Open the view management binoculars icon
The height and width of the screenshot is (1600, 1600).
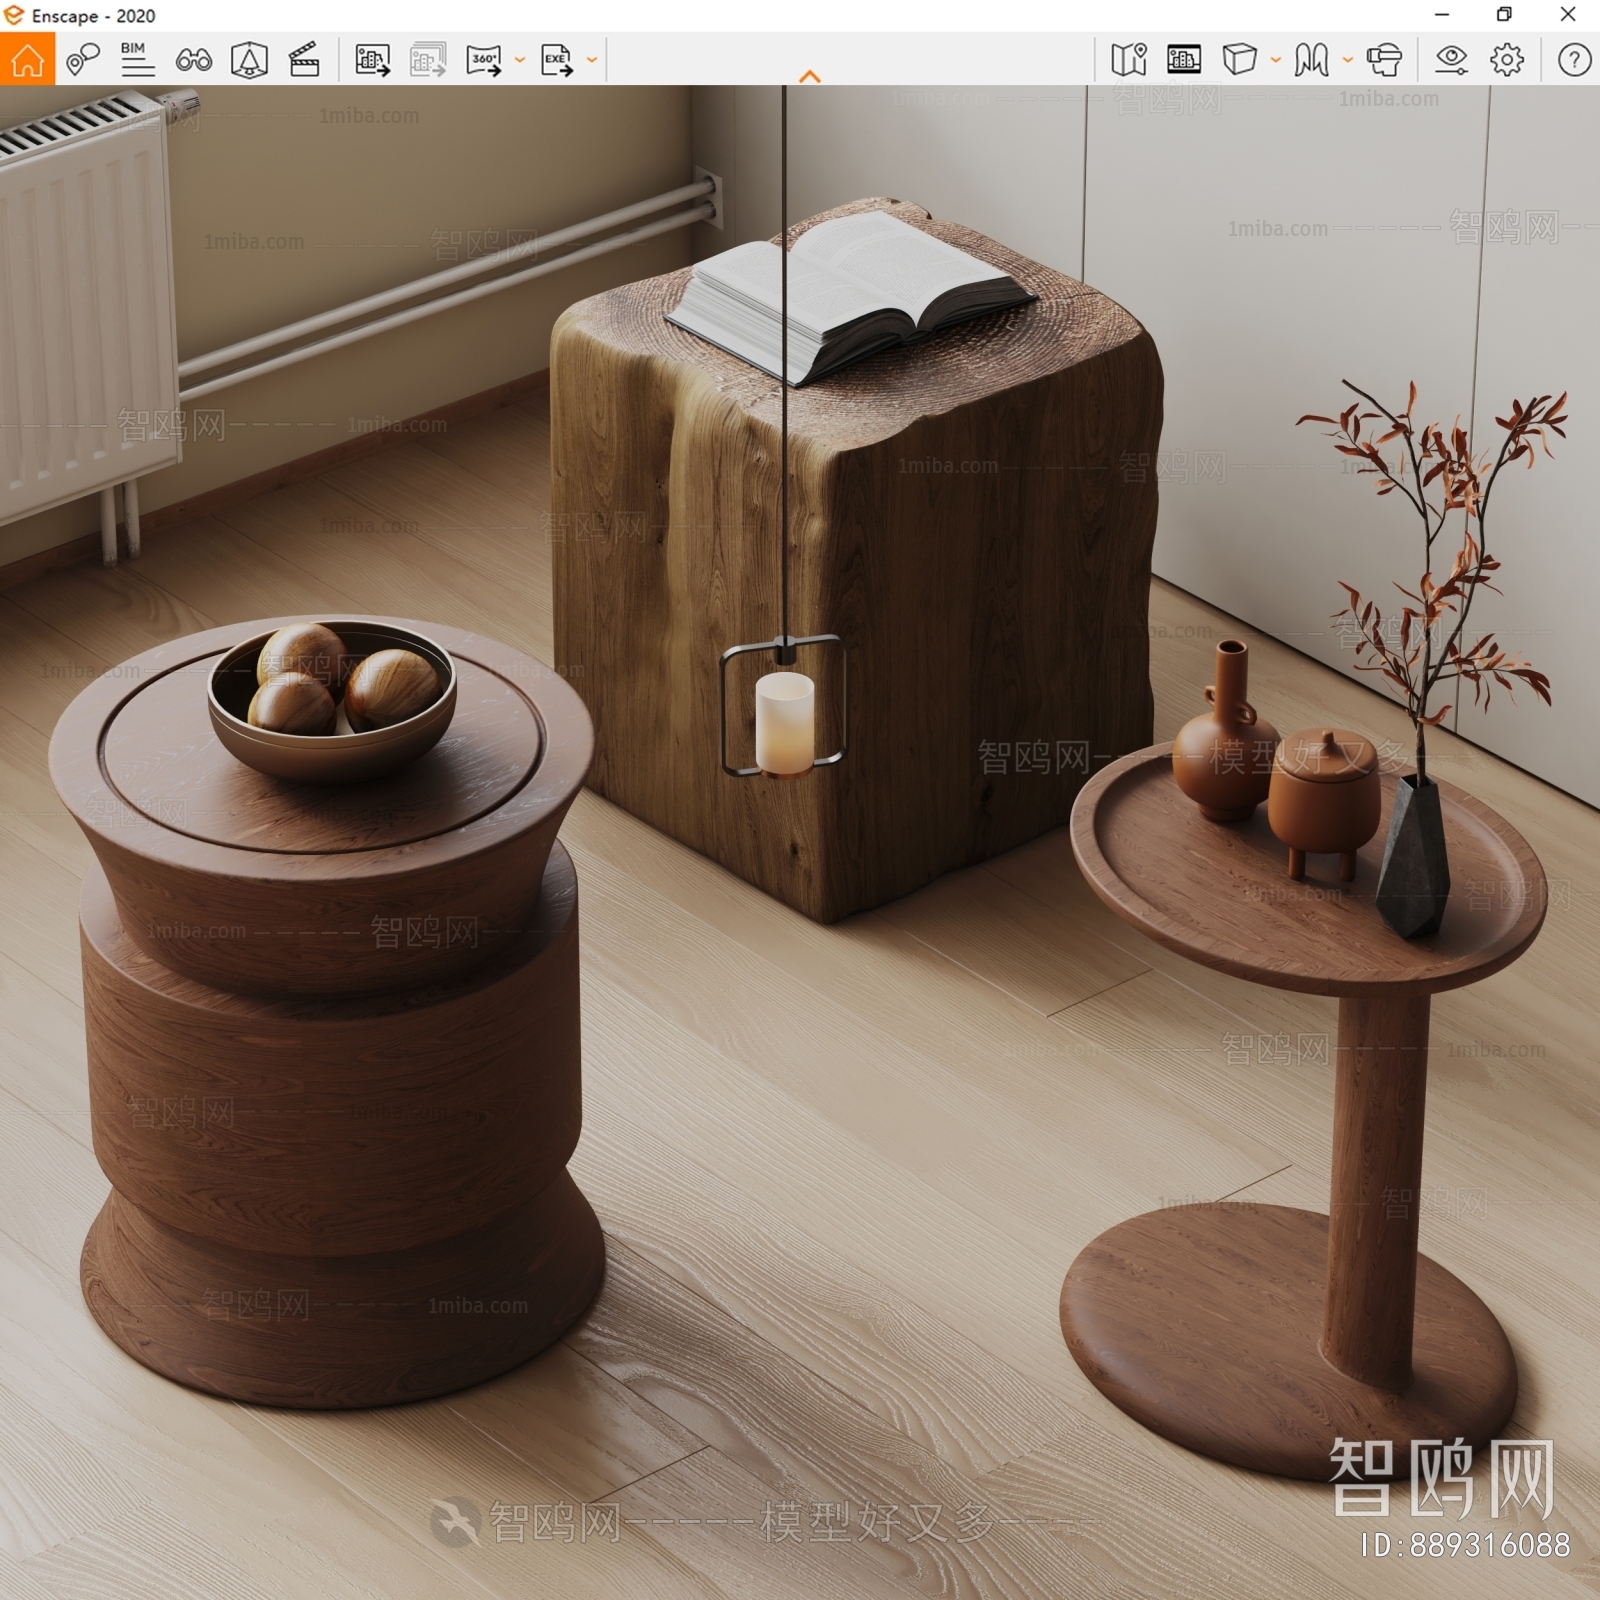click(193, 60)
